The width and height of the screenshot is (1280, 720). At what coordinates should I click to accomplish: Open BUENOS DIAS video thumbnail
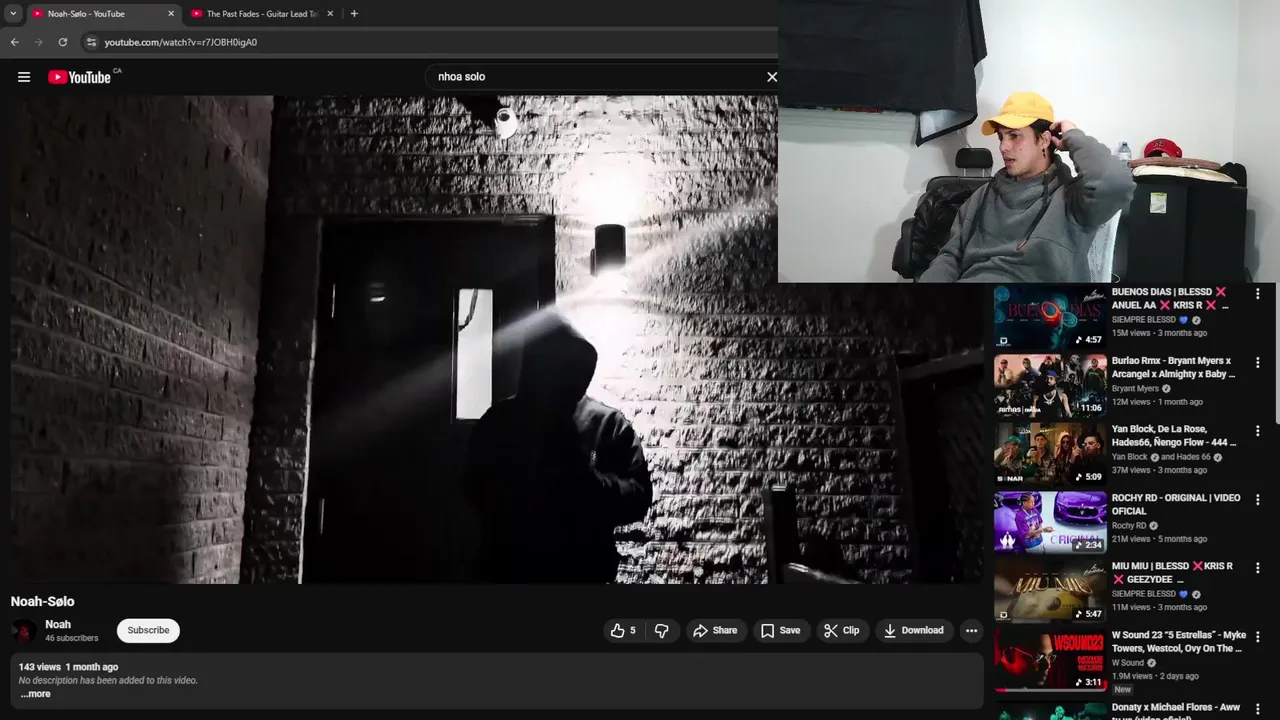[1050, 316]
